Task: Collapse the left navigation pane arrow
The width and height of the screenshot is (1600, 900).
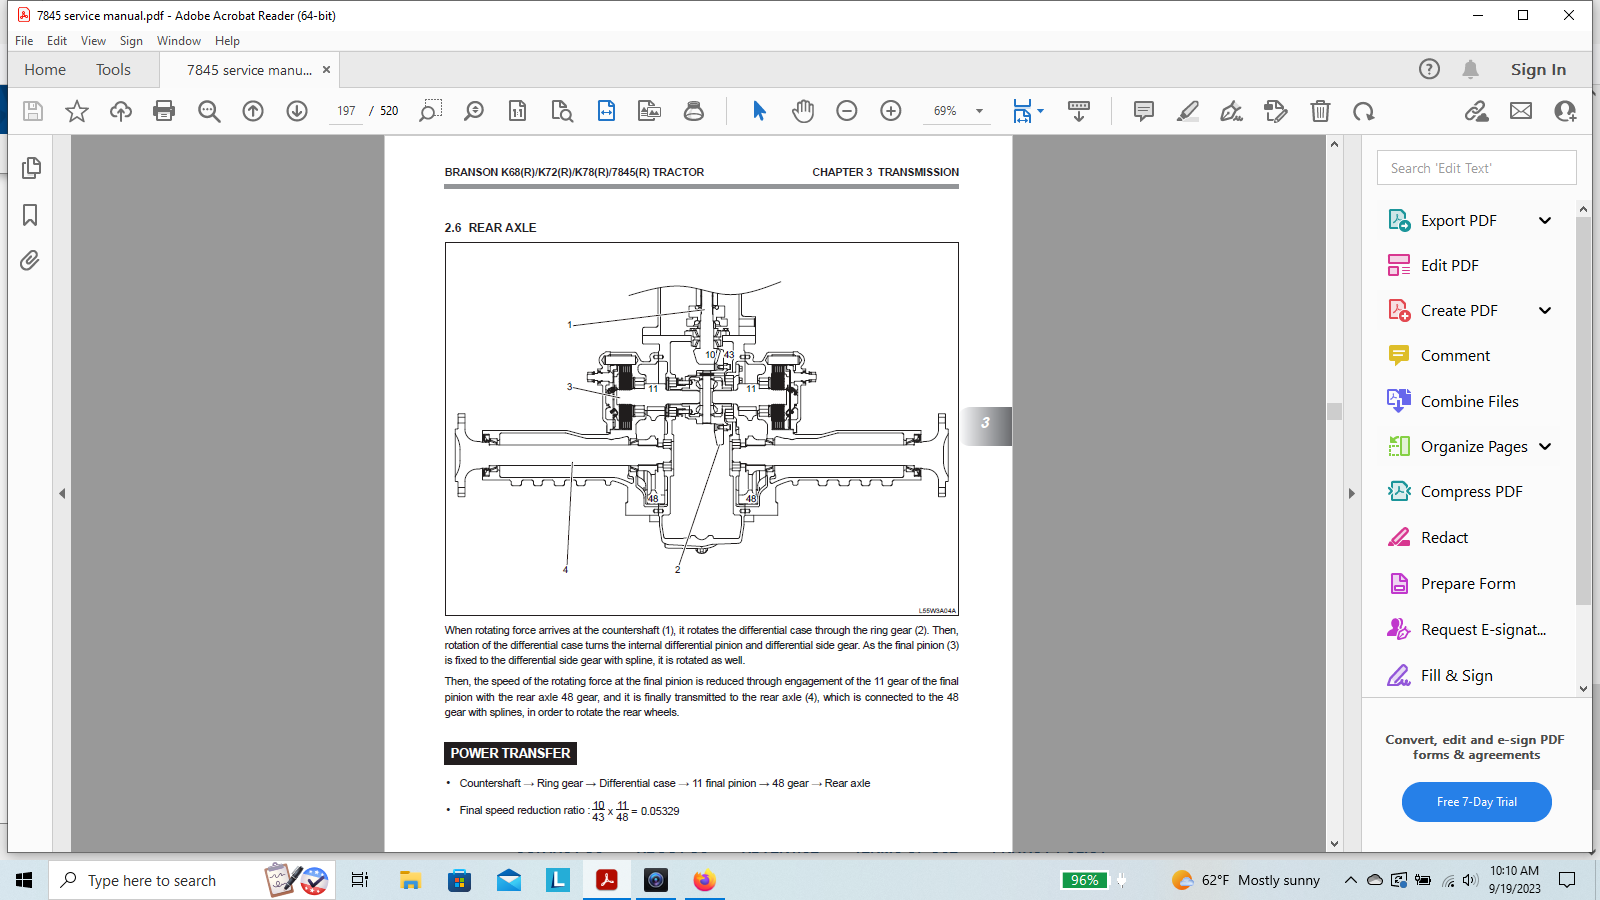Action: coord(62,493)
